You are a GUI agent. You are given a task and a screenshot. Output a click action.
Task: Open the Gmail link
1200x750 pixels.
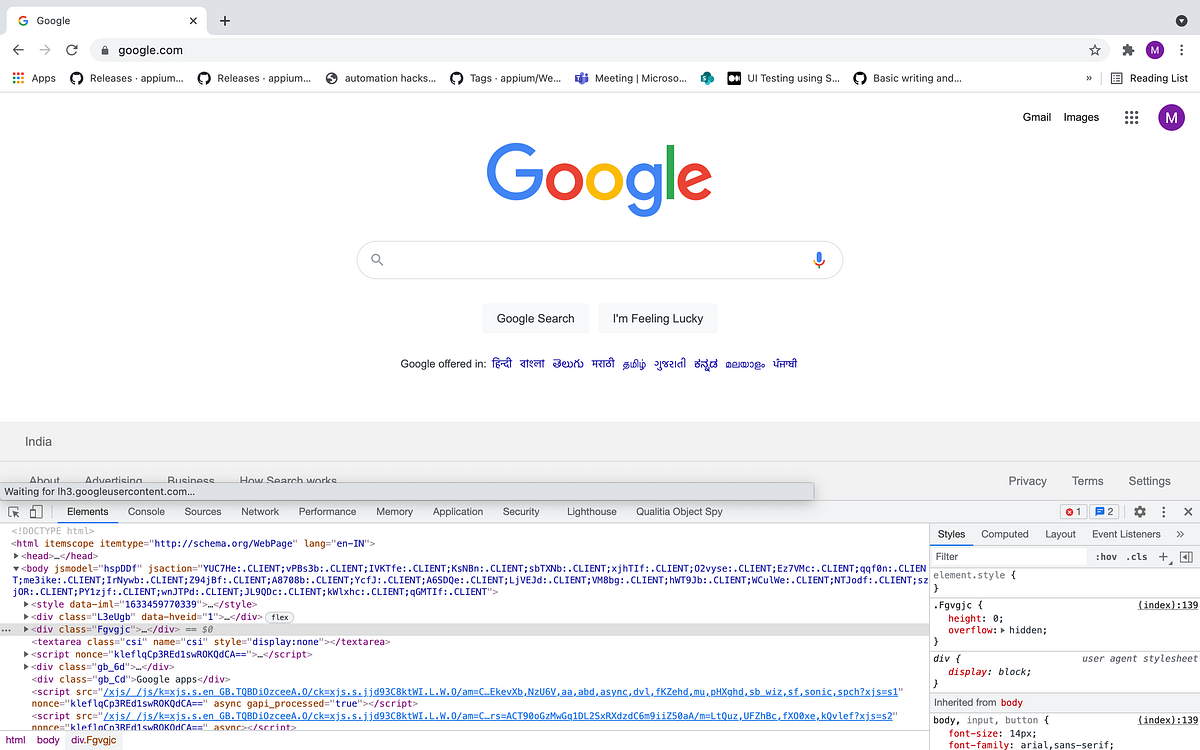click(x=1037, y=117)
